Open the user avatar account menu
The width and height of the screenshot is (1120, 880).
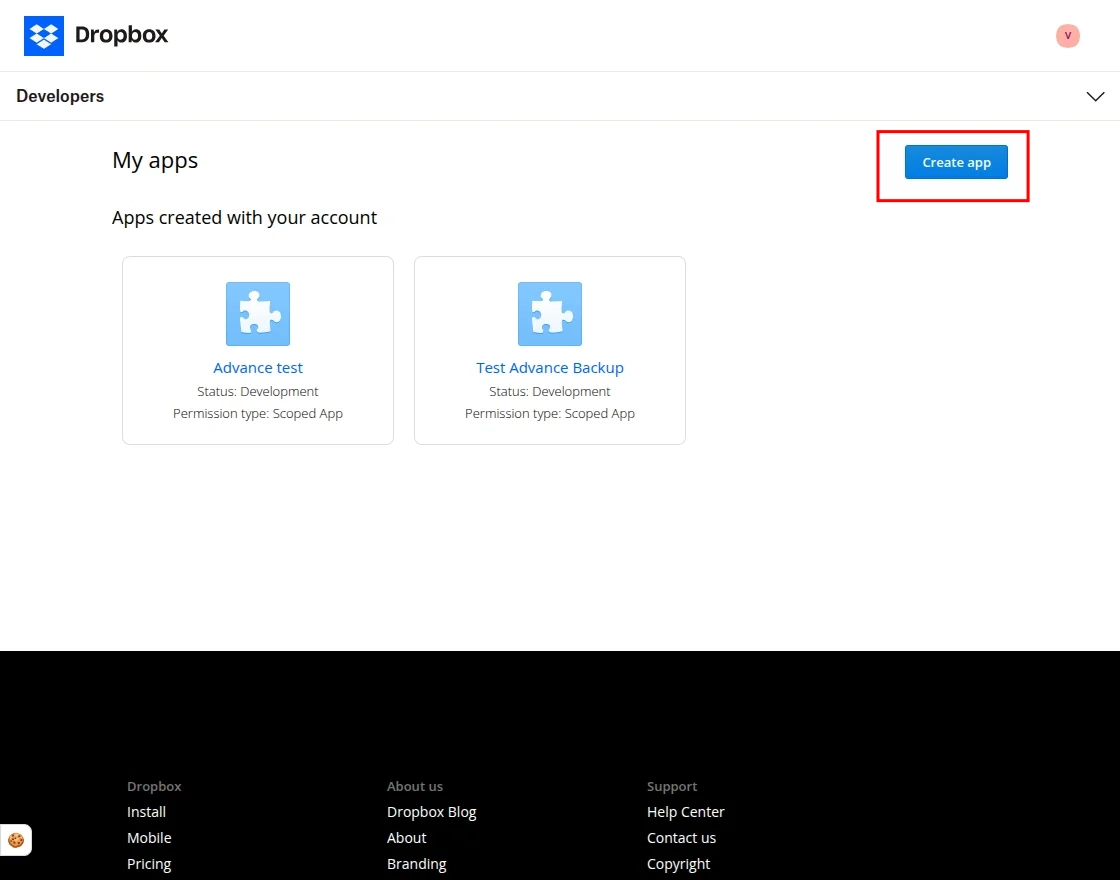[1067, 36]
